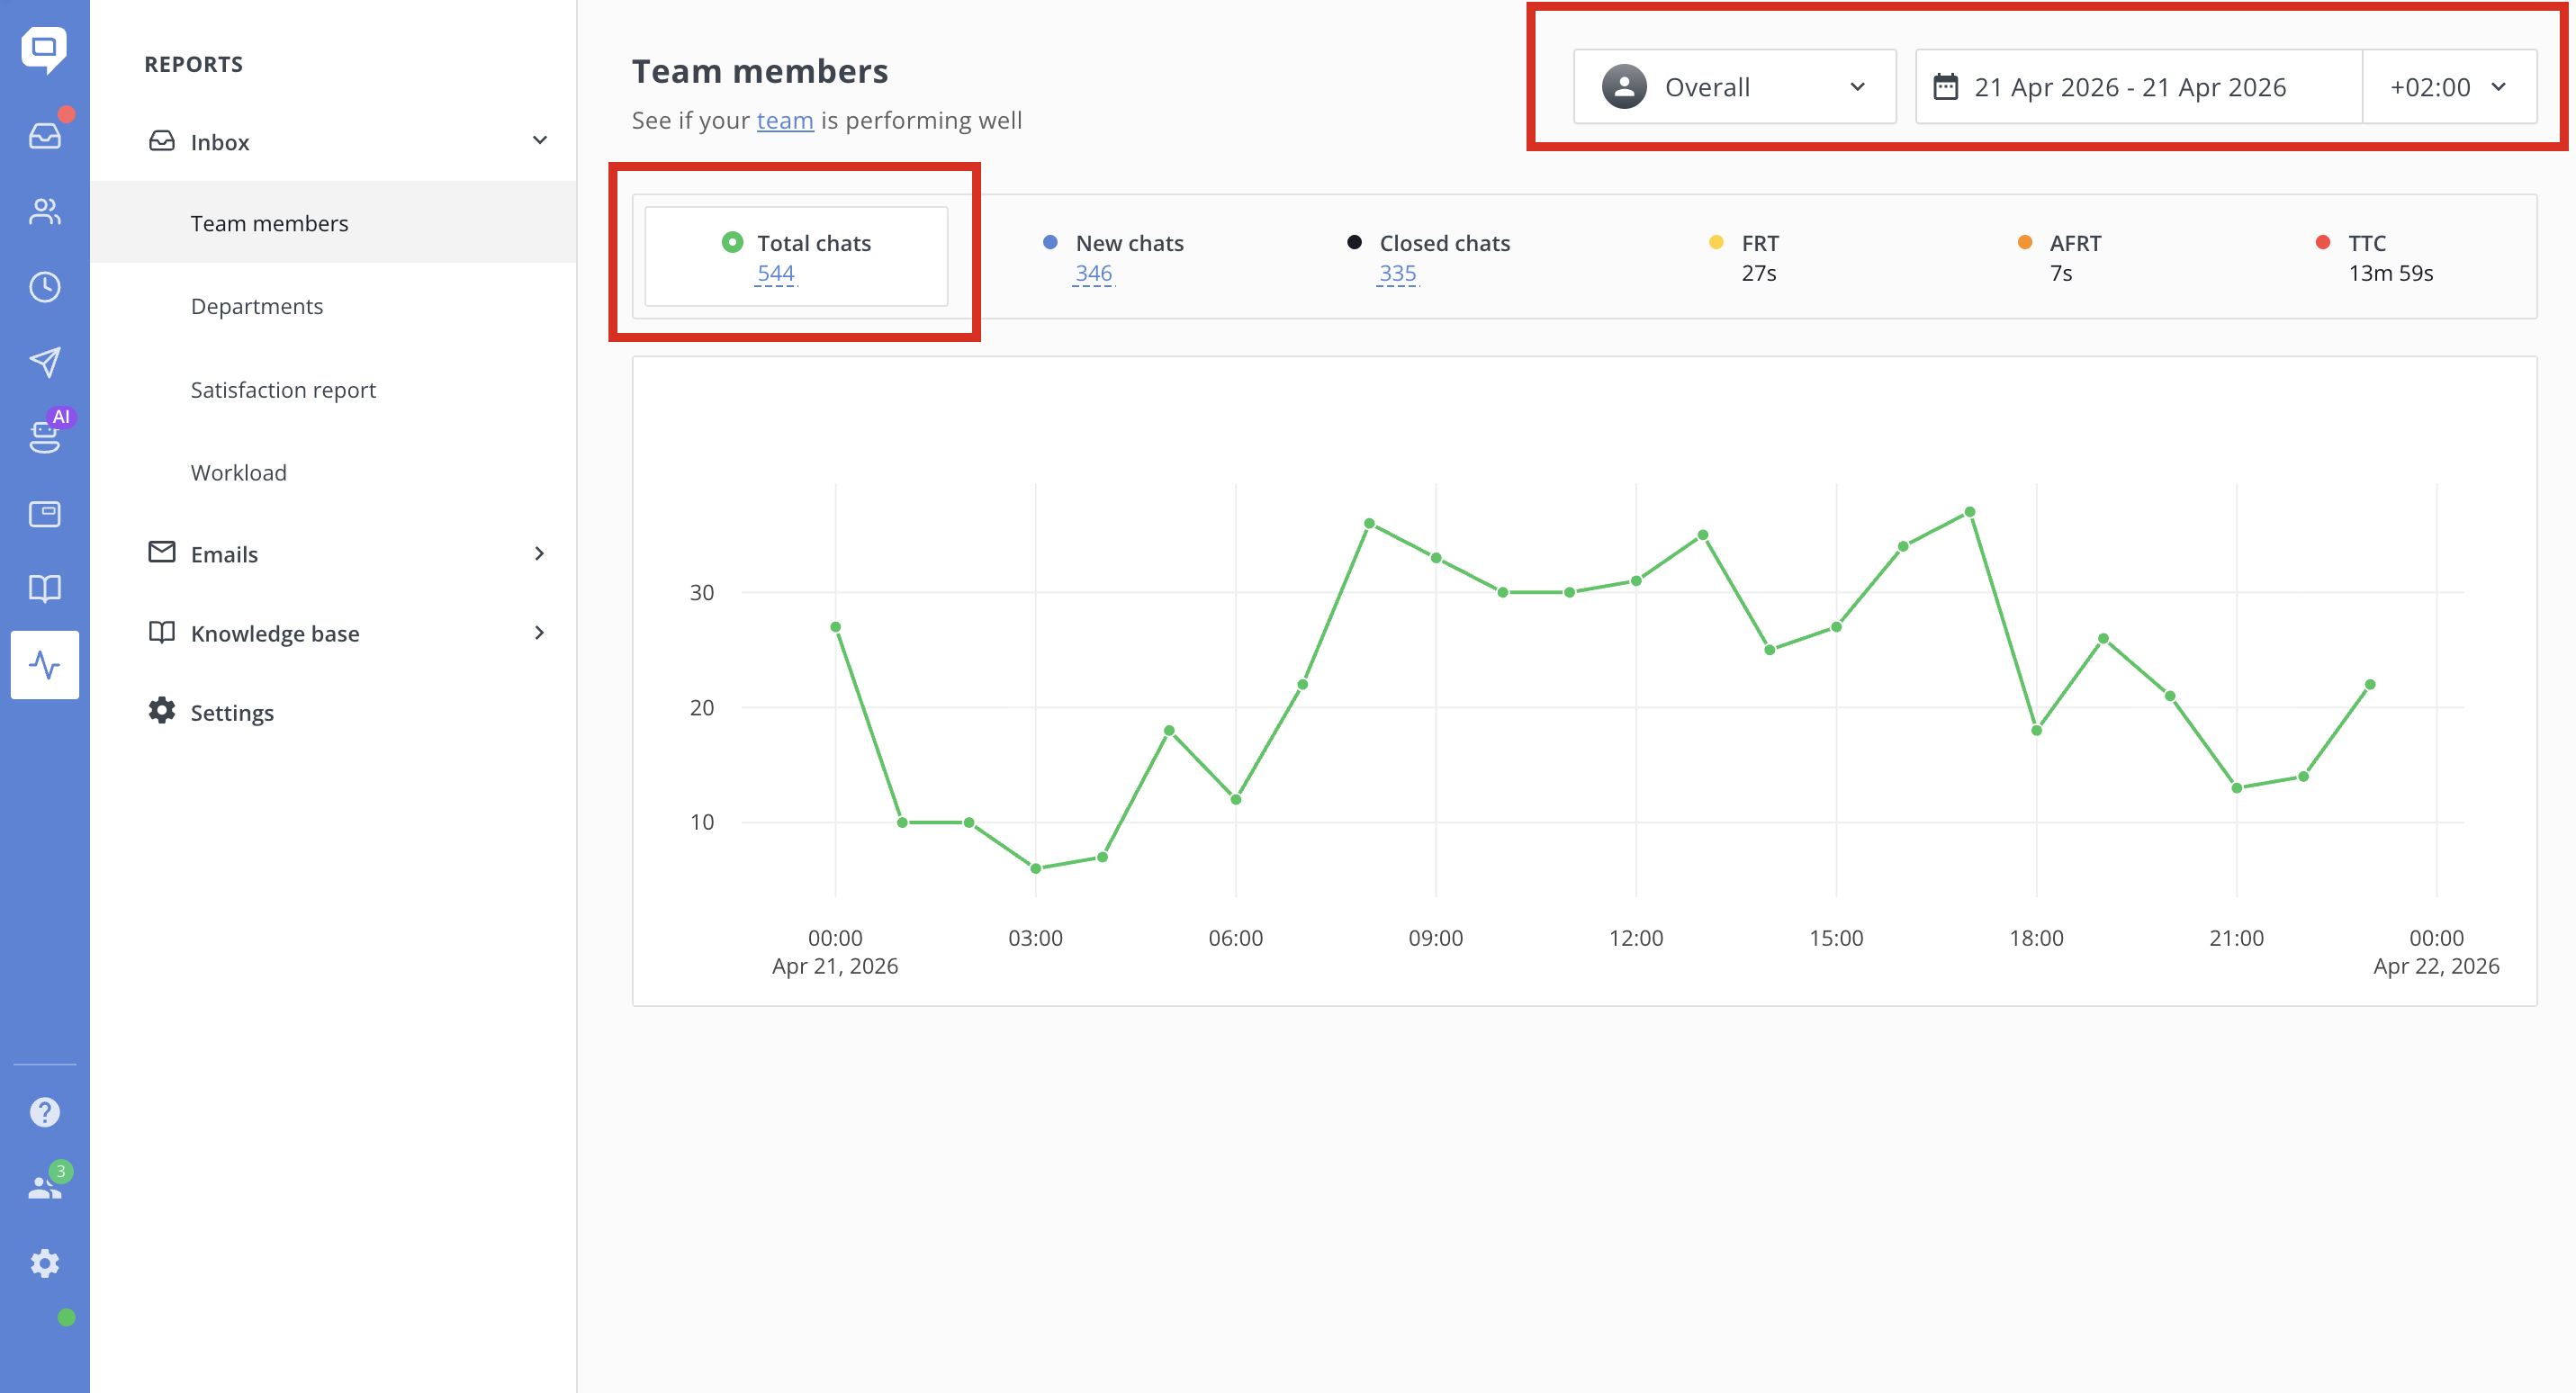Open the AI bot sidebar icon
The width and height of the screenshot is (2576, 1393).
(44, 436)
